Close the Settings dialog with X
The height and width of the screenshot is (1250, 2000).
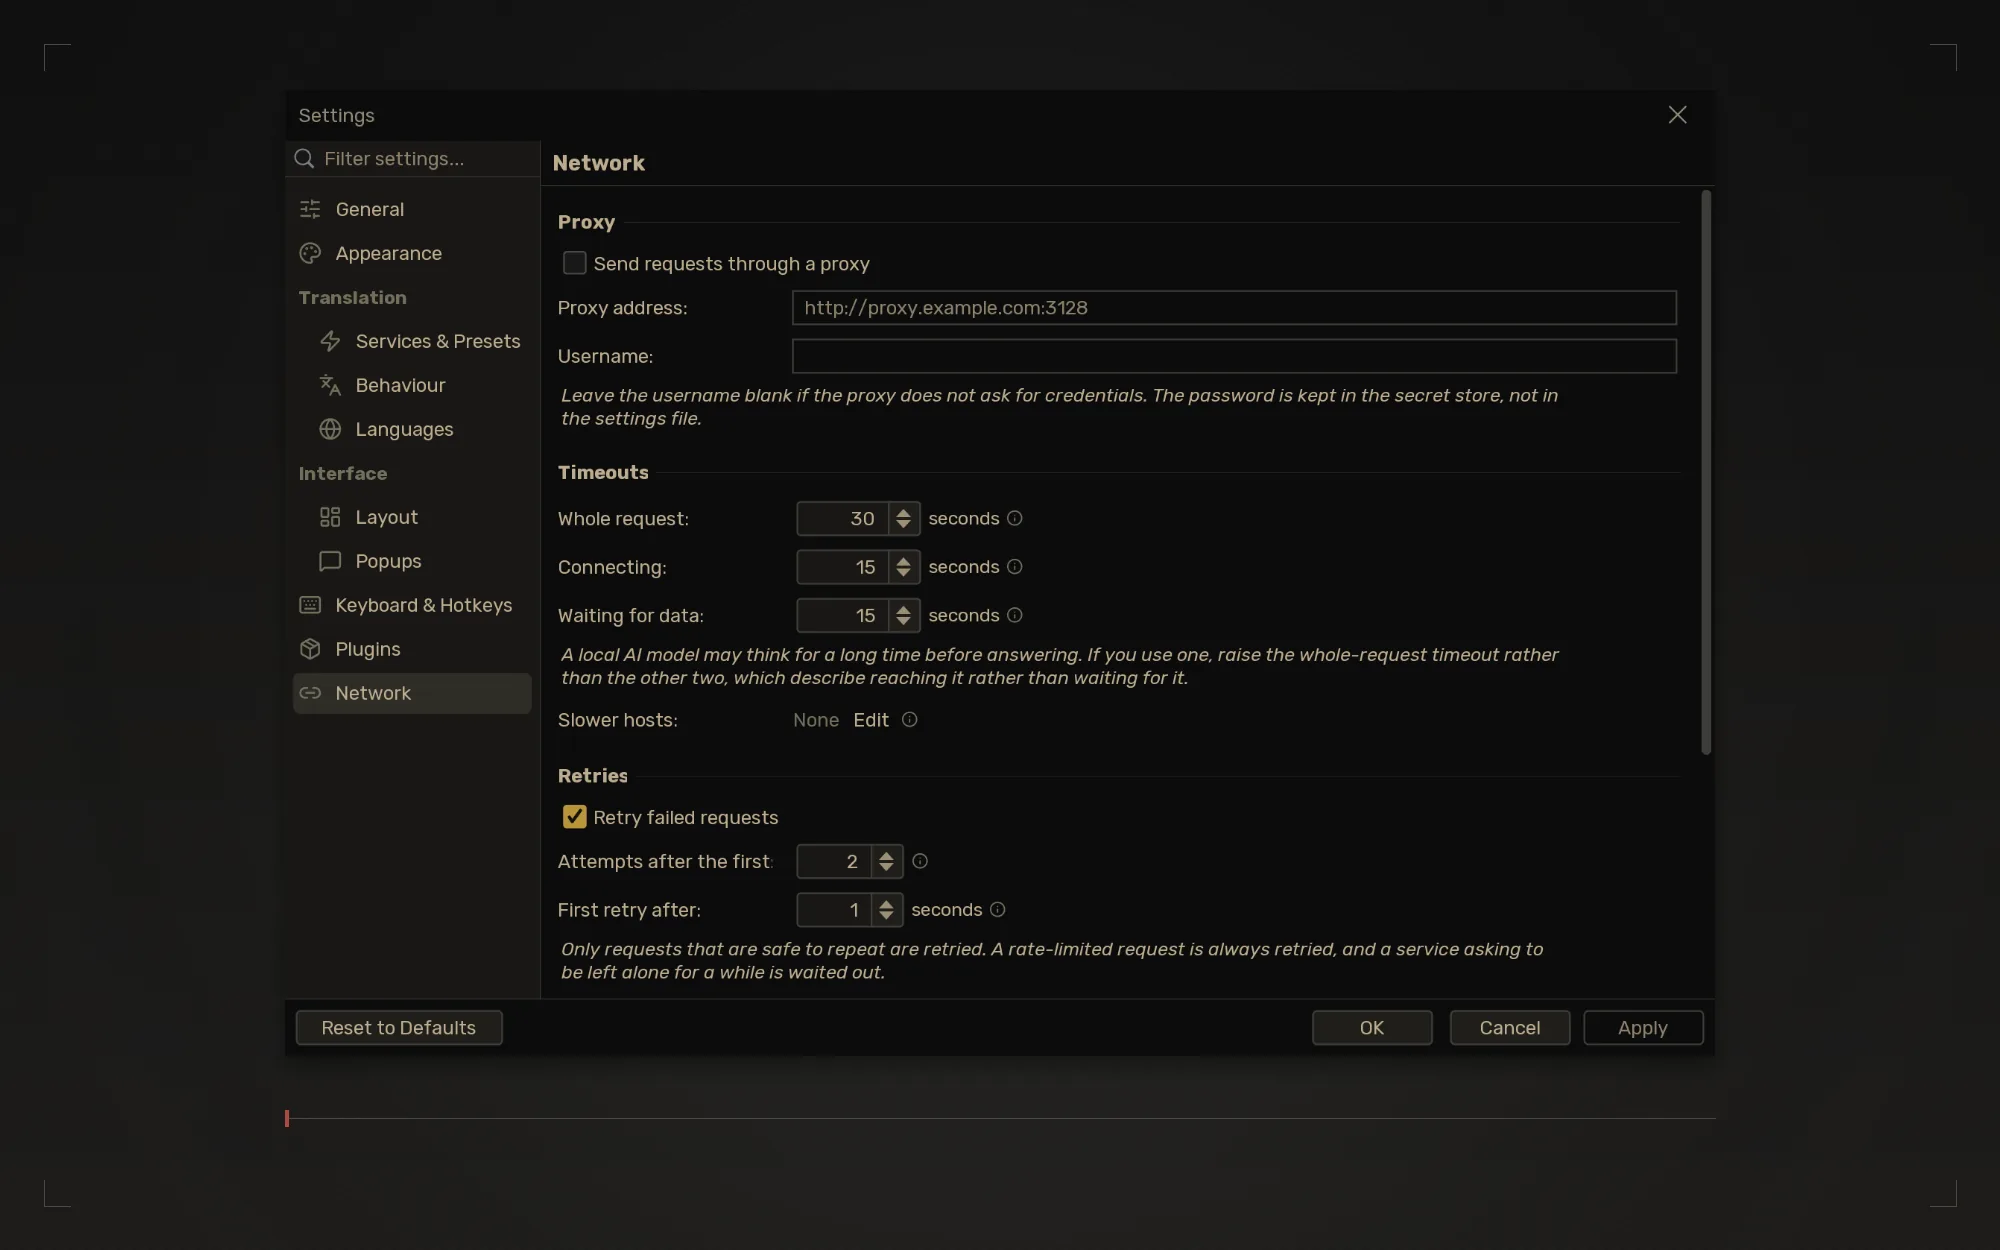(1678, 115)
